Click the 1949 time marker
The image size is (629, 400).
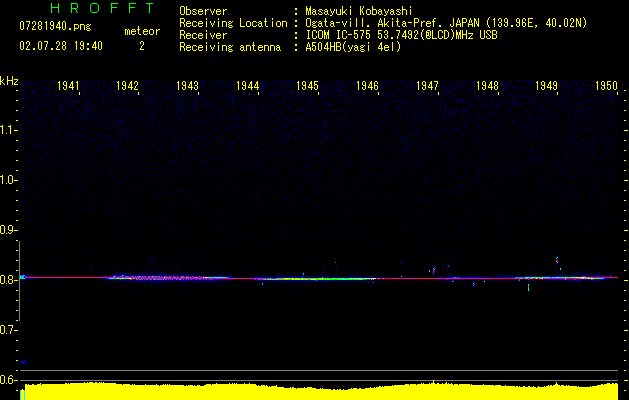[547, 85]
